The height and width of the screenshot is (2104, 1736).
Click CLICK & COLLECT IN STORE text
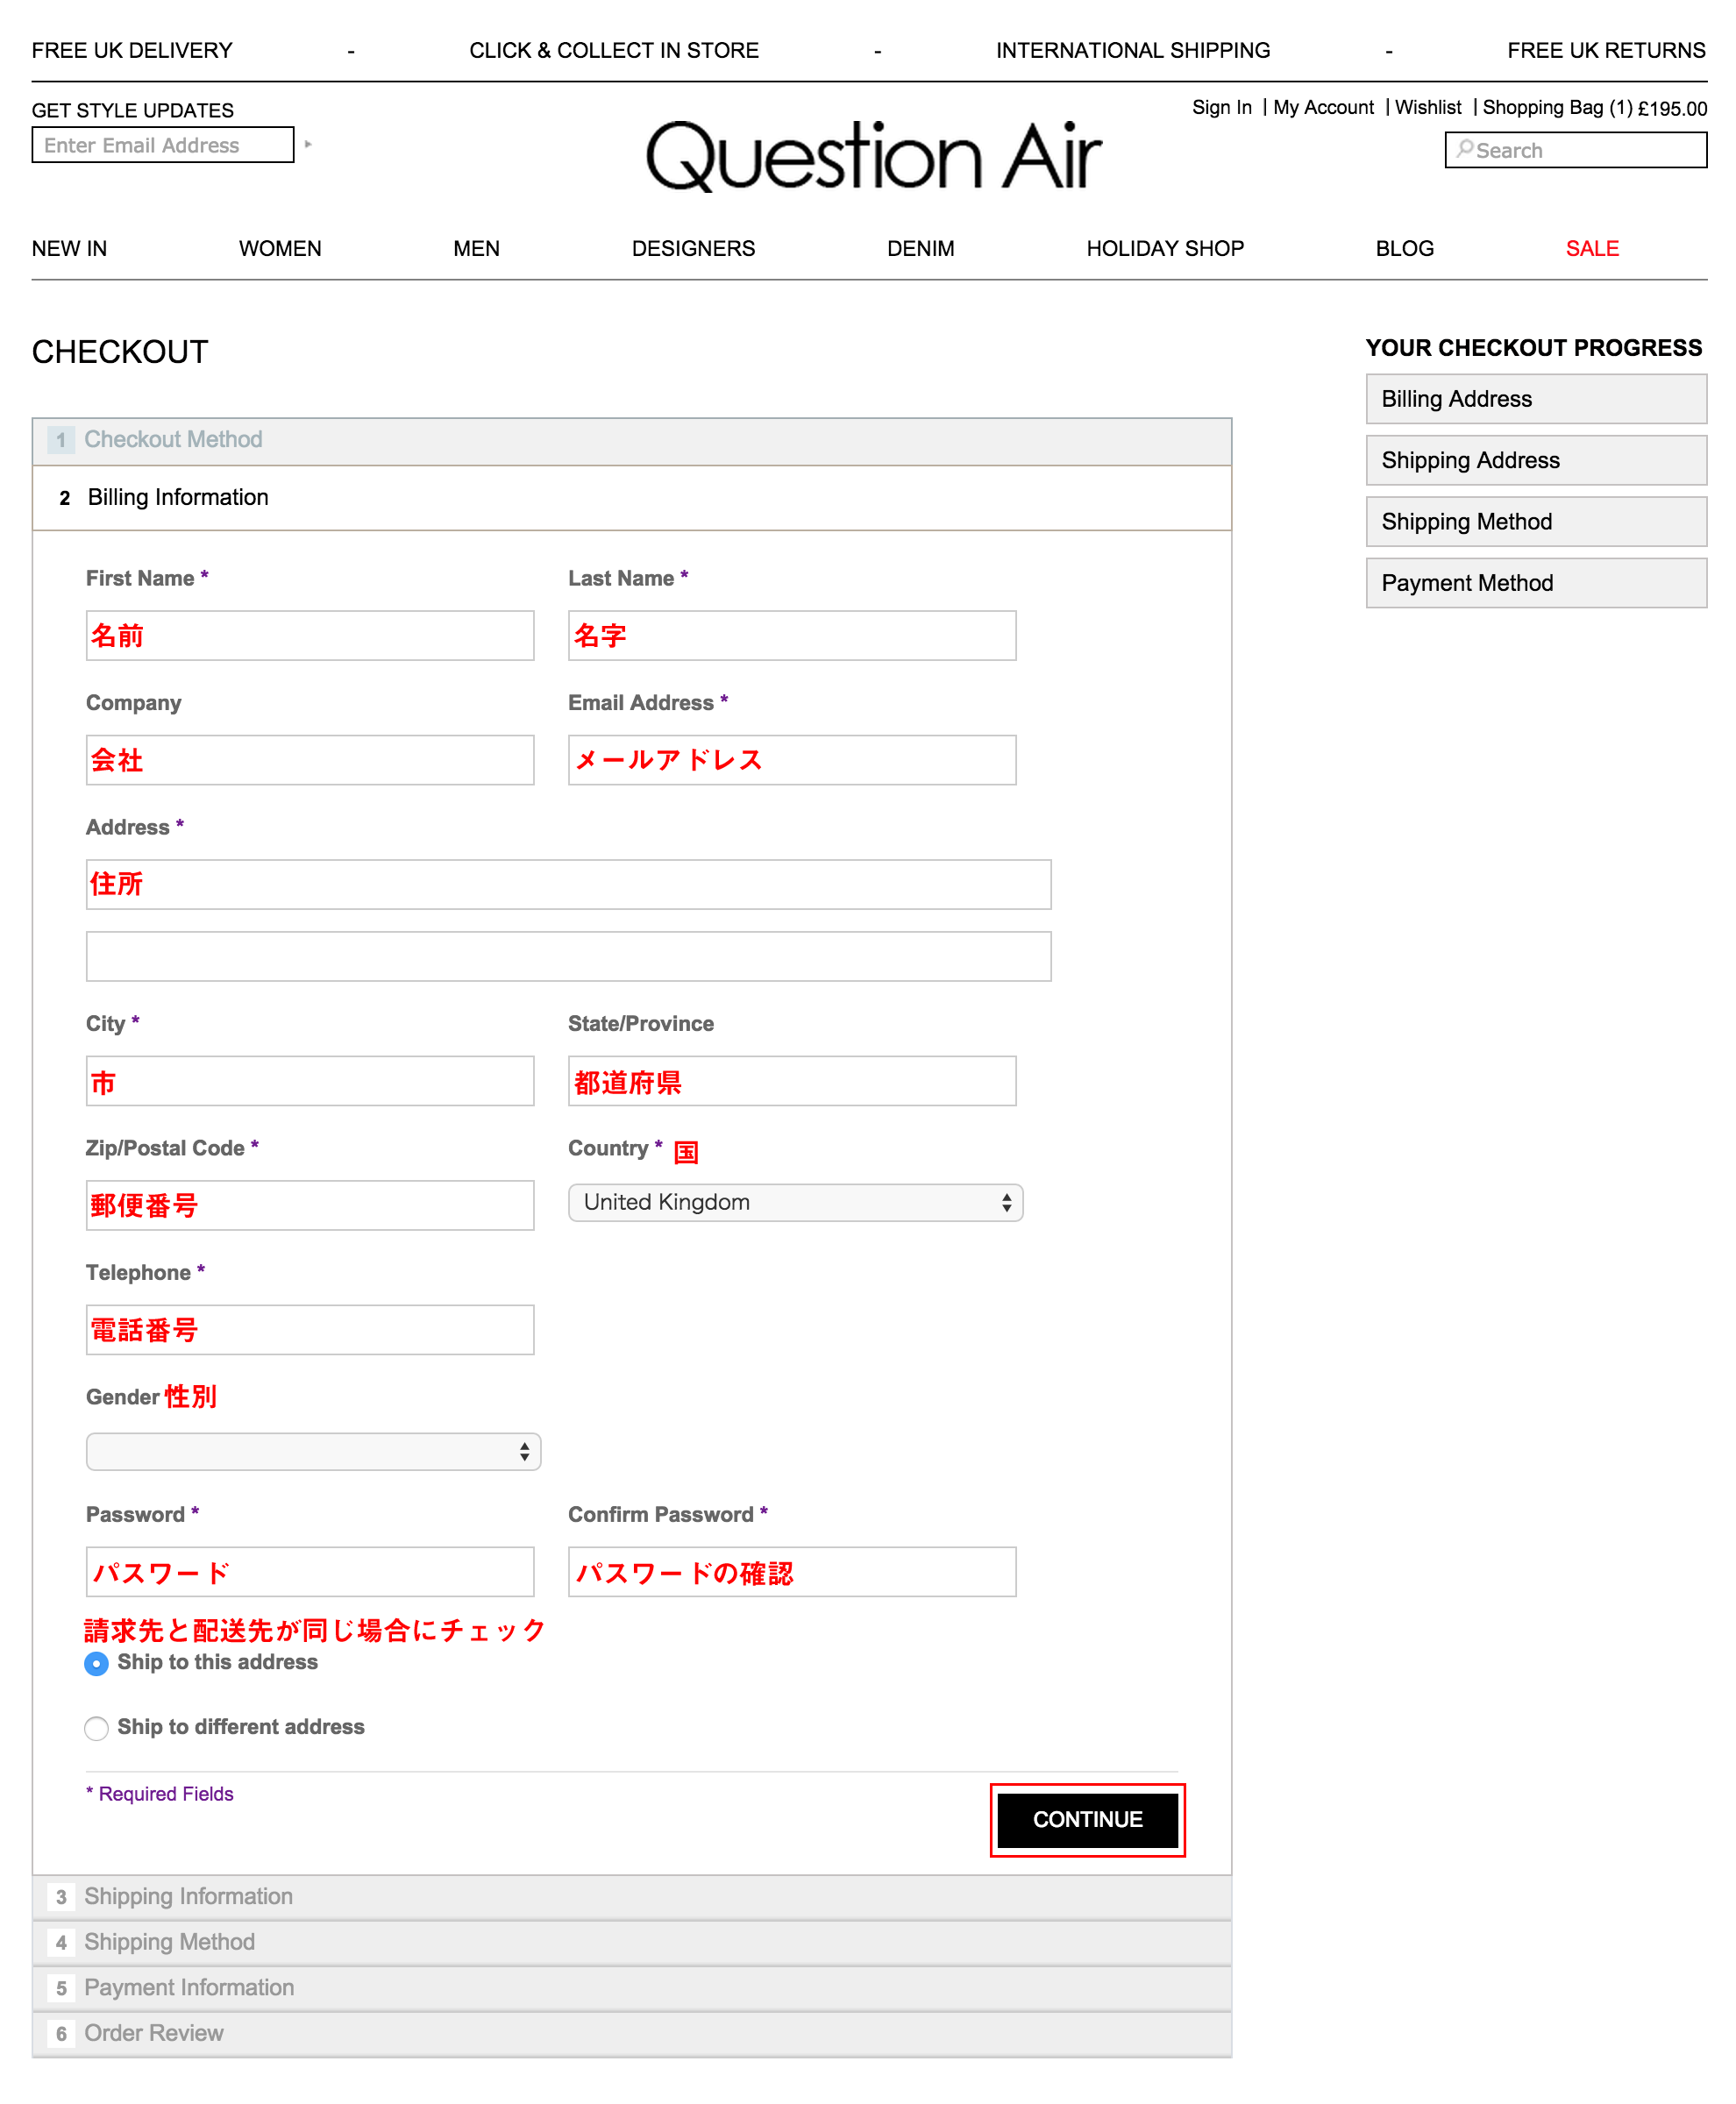(x=614, y=50)
